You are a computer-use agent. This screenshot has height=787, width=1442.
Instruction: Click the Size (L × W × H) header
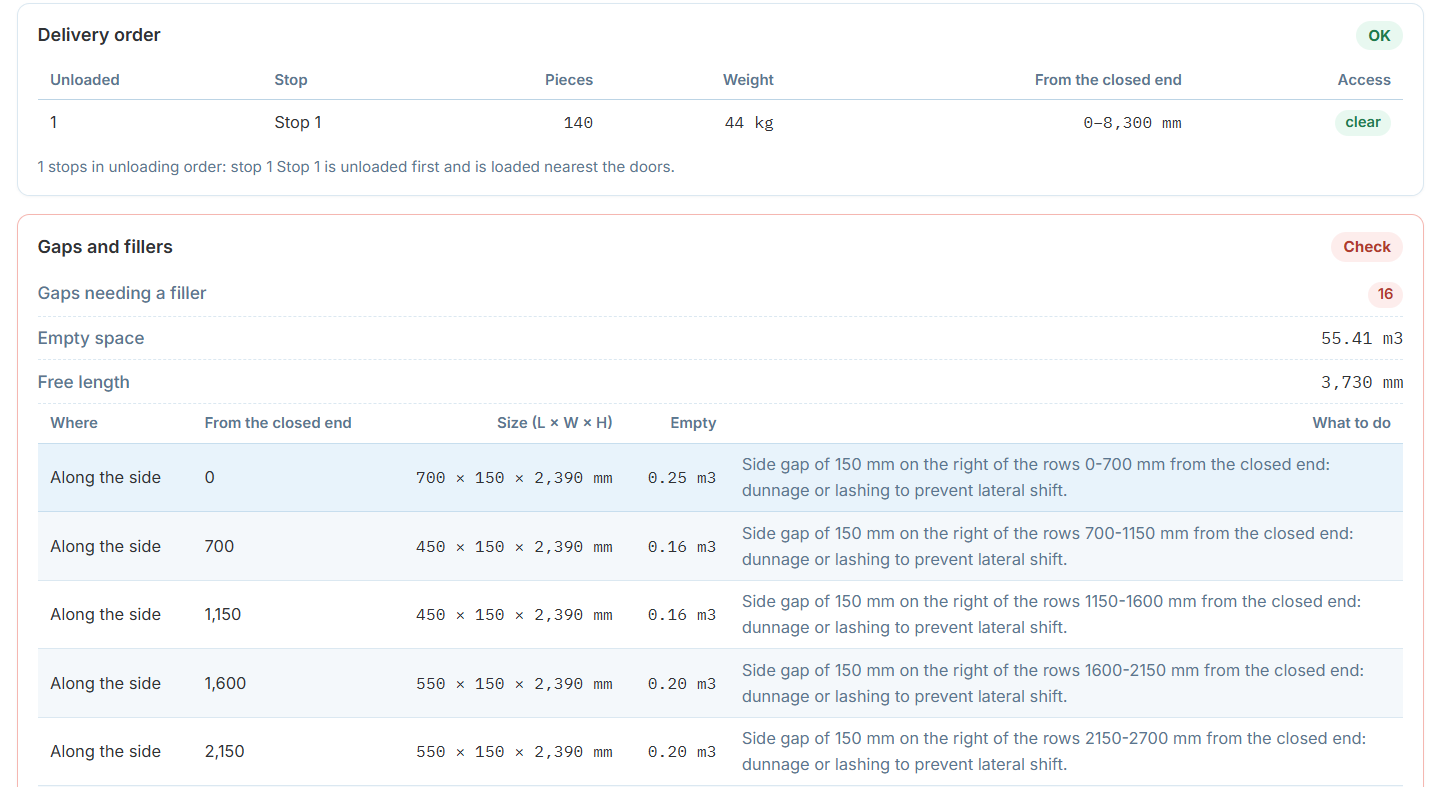click(x=554, y=423)
